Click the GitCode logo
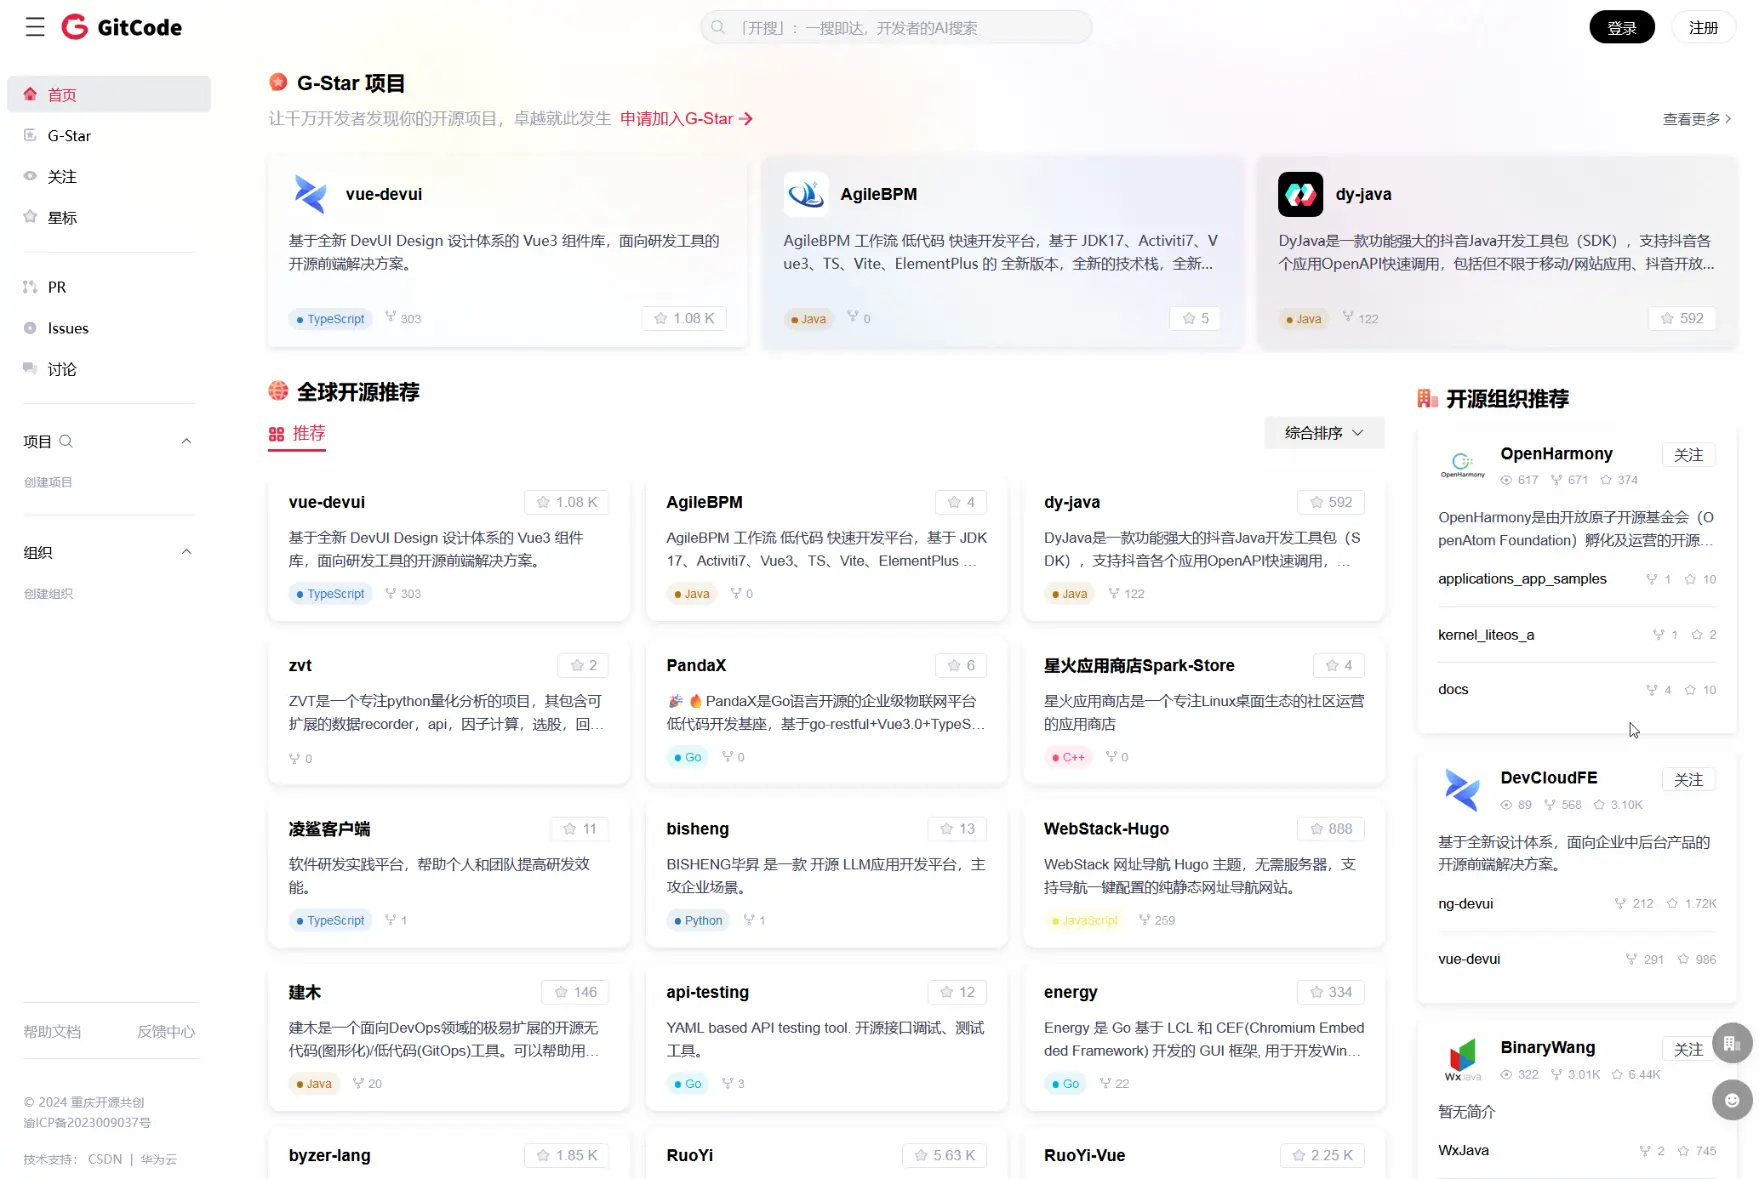The height and width of the screenshot is (1179, 1759). pos(122,27)
